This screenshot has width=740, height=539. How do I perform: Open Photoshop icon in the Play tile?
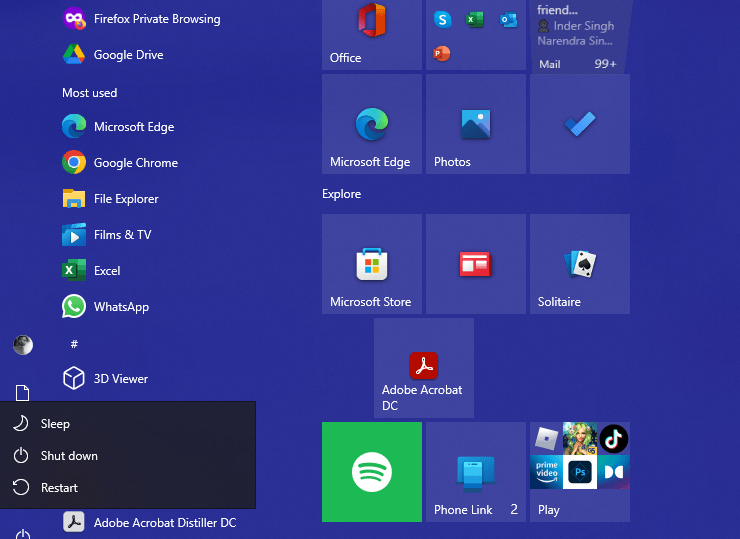click(x=580, y=472)
